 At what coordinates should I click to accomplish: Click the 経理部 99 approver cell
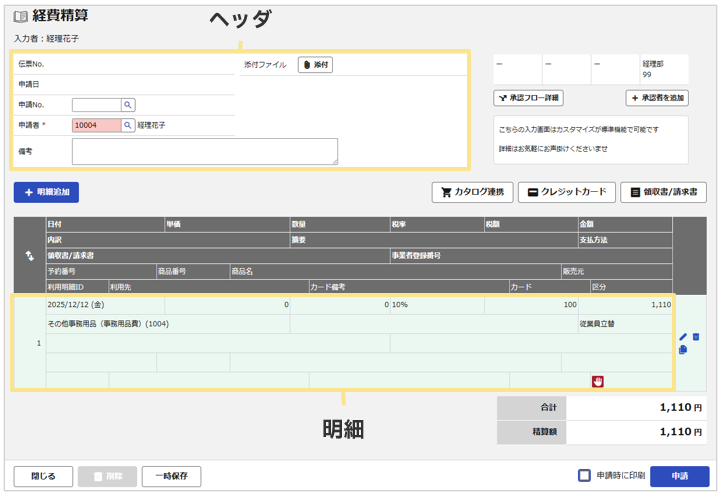[x=664, y=69]
